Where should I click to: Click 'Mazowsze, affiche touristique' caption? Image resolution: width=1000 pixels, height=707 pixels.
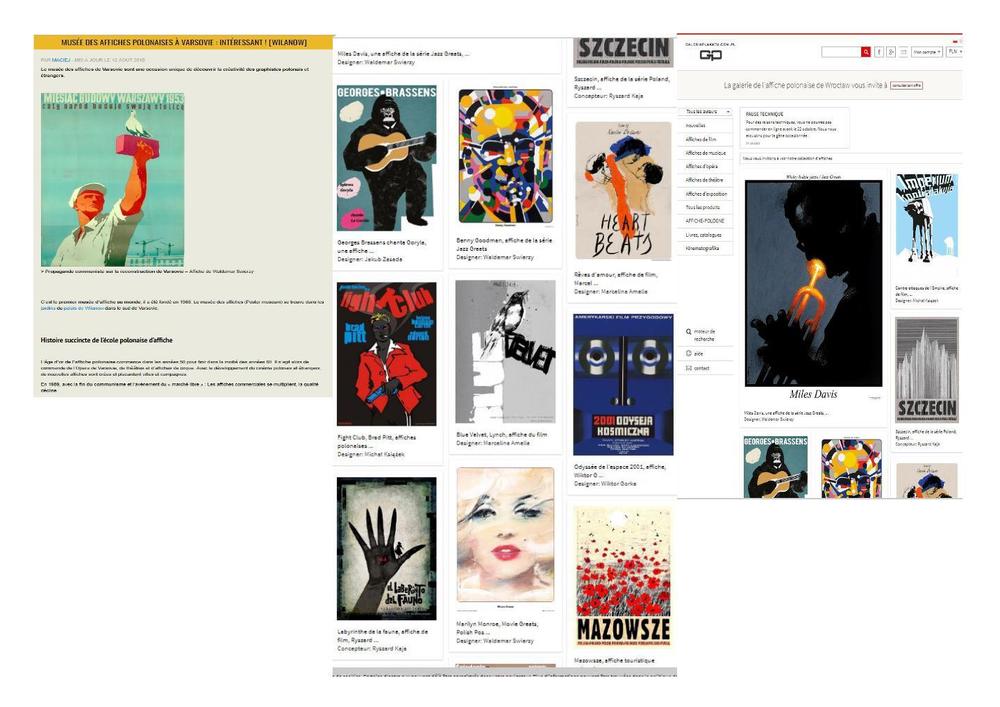(x=614, y=660)
